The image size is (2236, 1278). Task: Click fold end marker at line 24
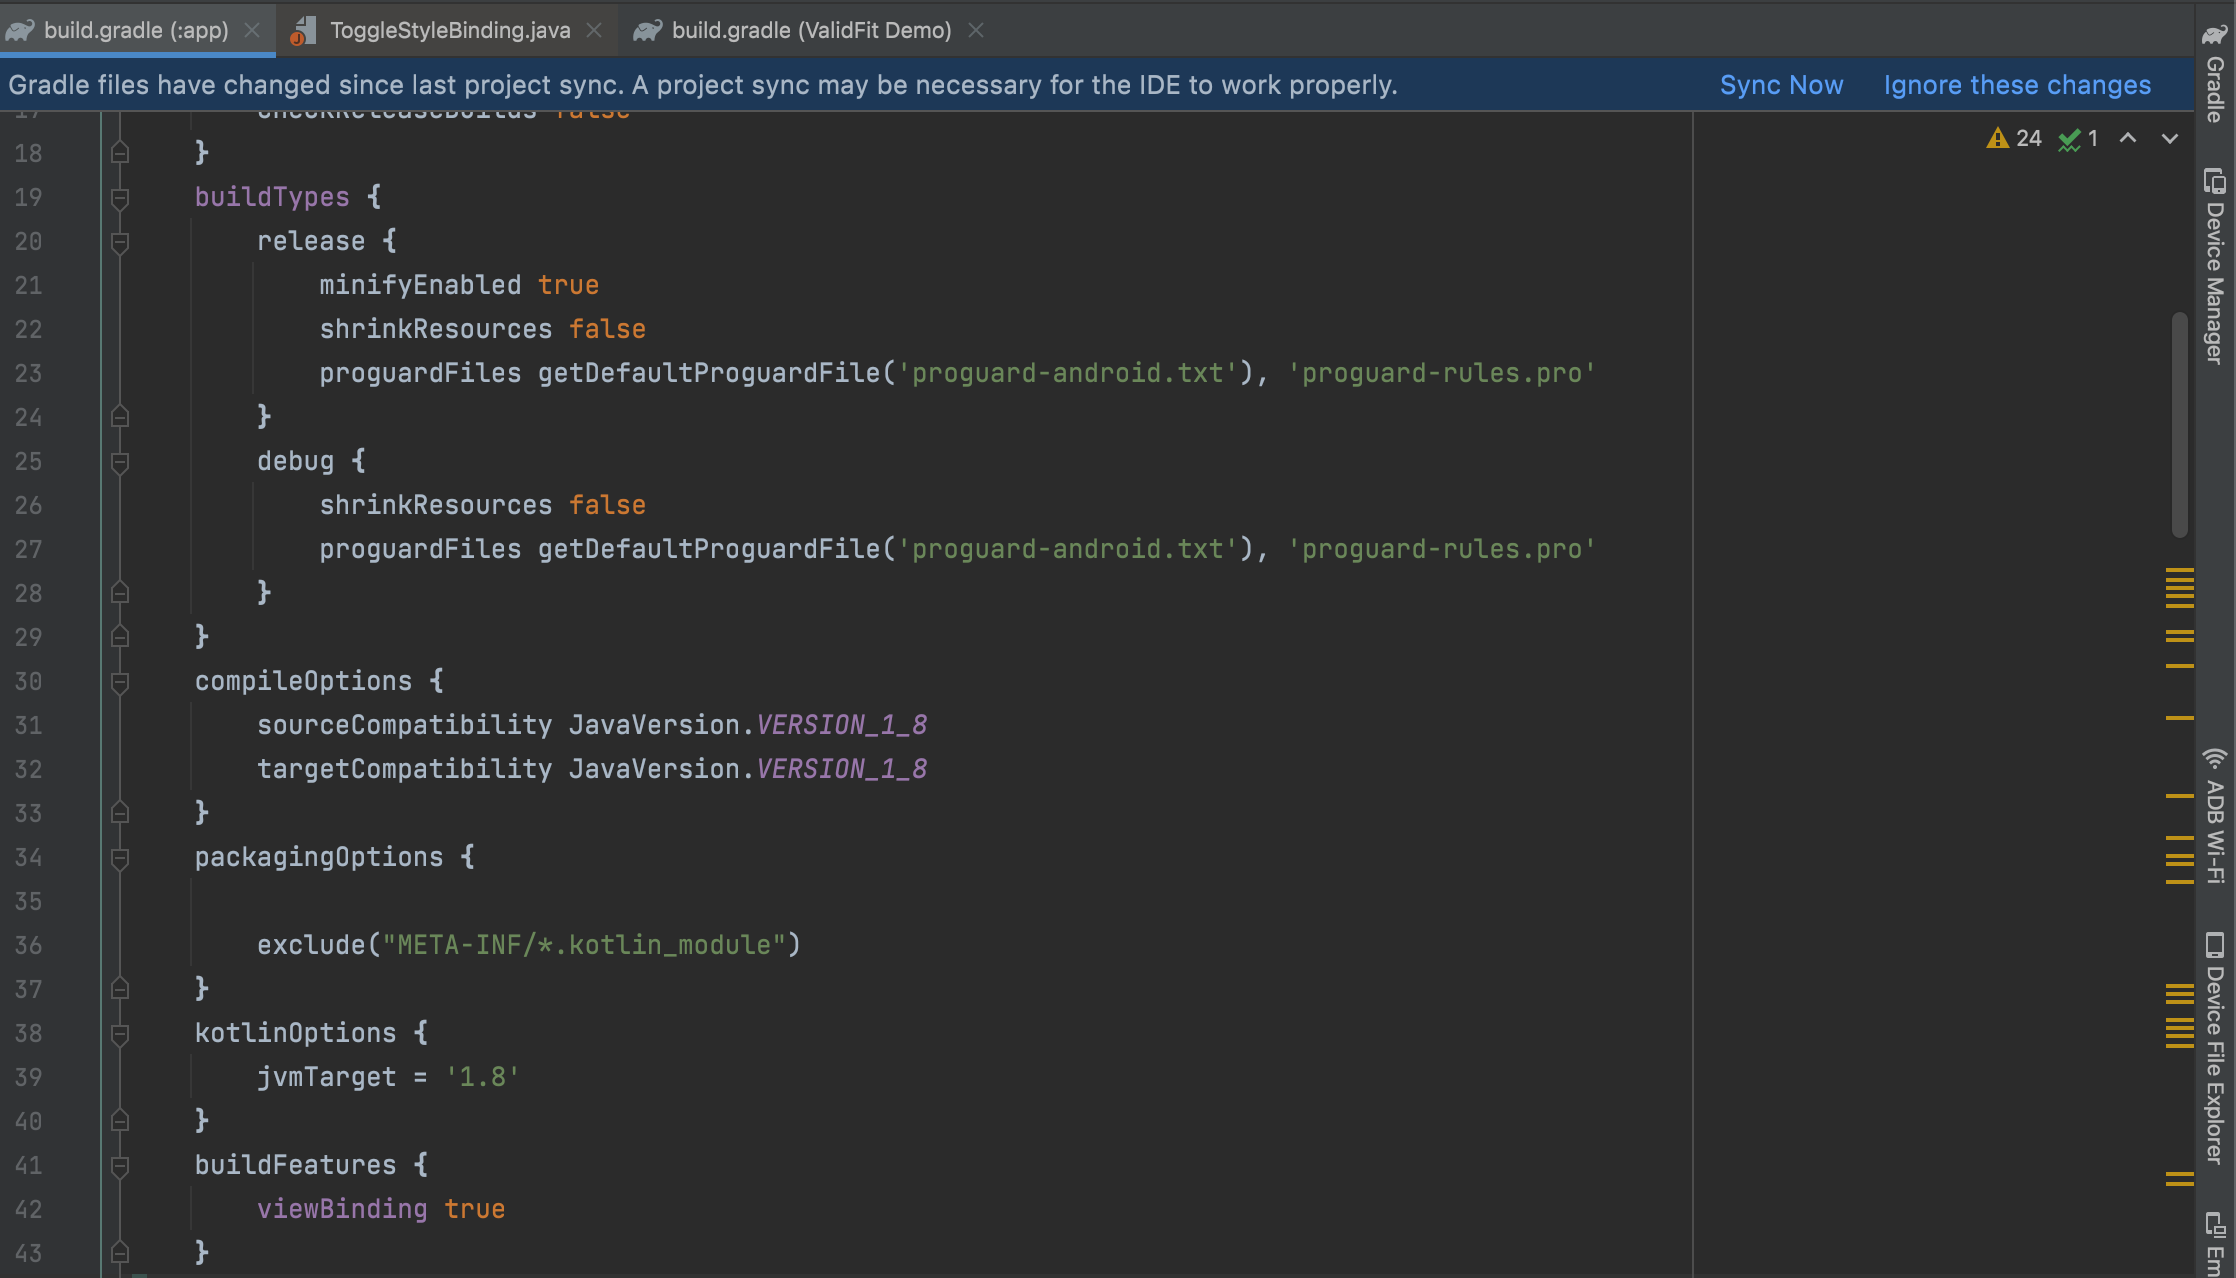click(x=120, y=417)
